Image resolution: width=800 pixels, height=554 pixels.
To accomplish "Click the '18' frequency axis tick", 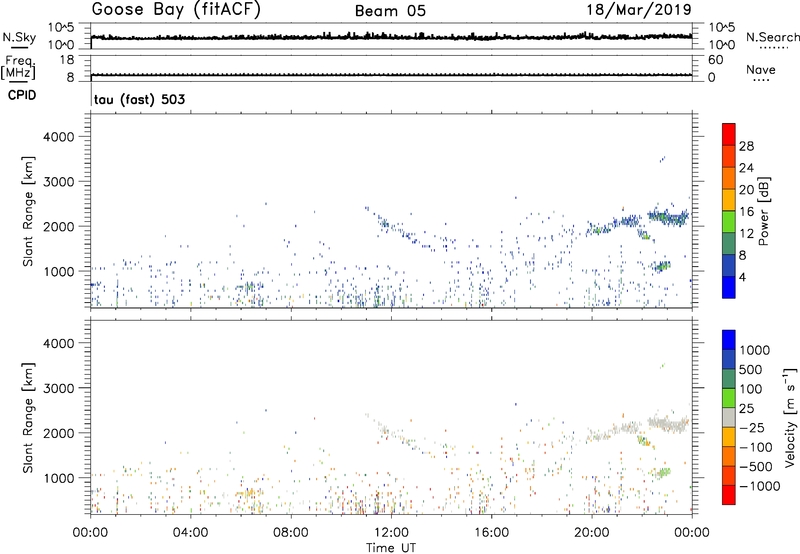I will (66, 60).
